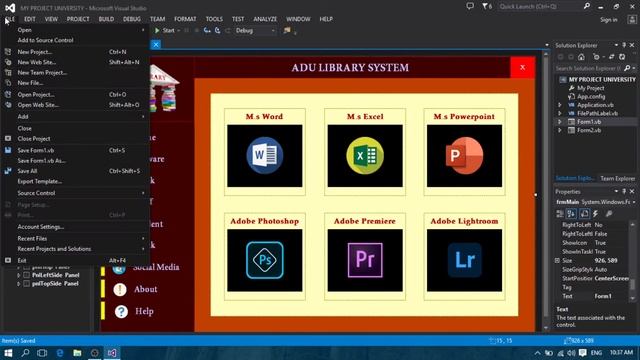Expand the Recent Files submenu

click(x=75, y=238)
